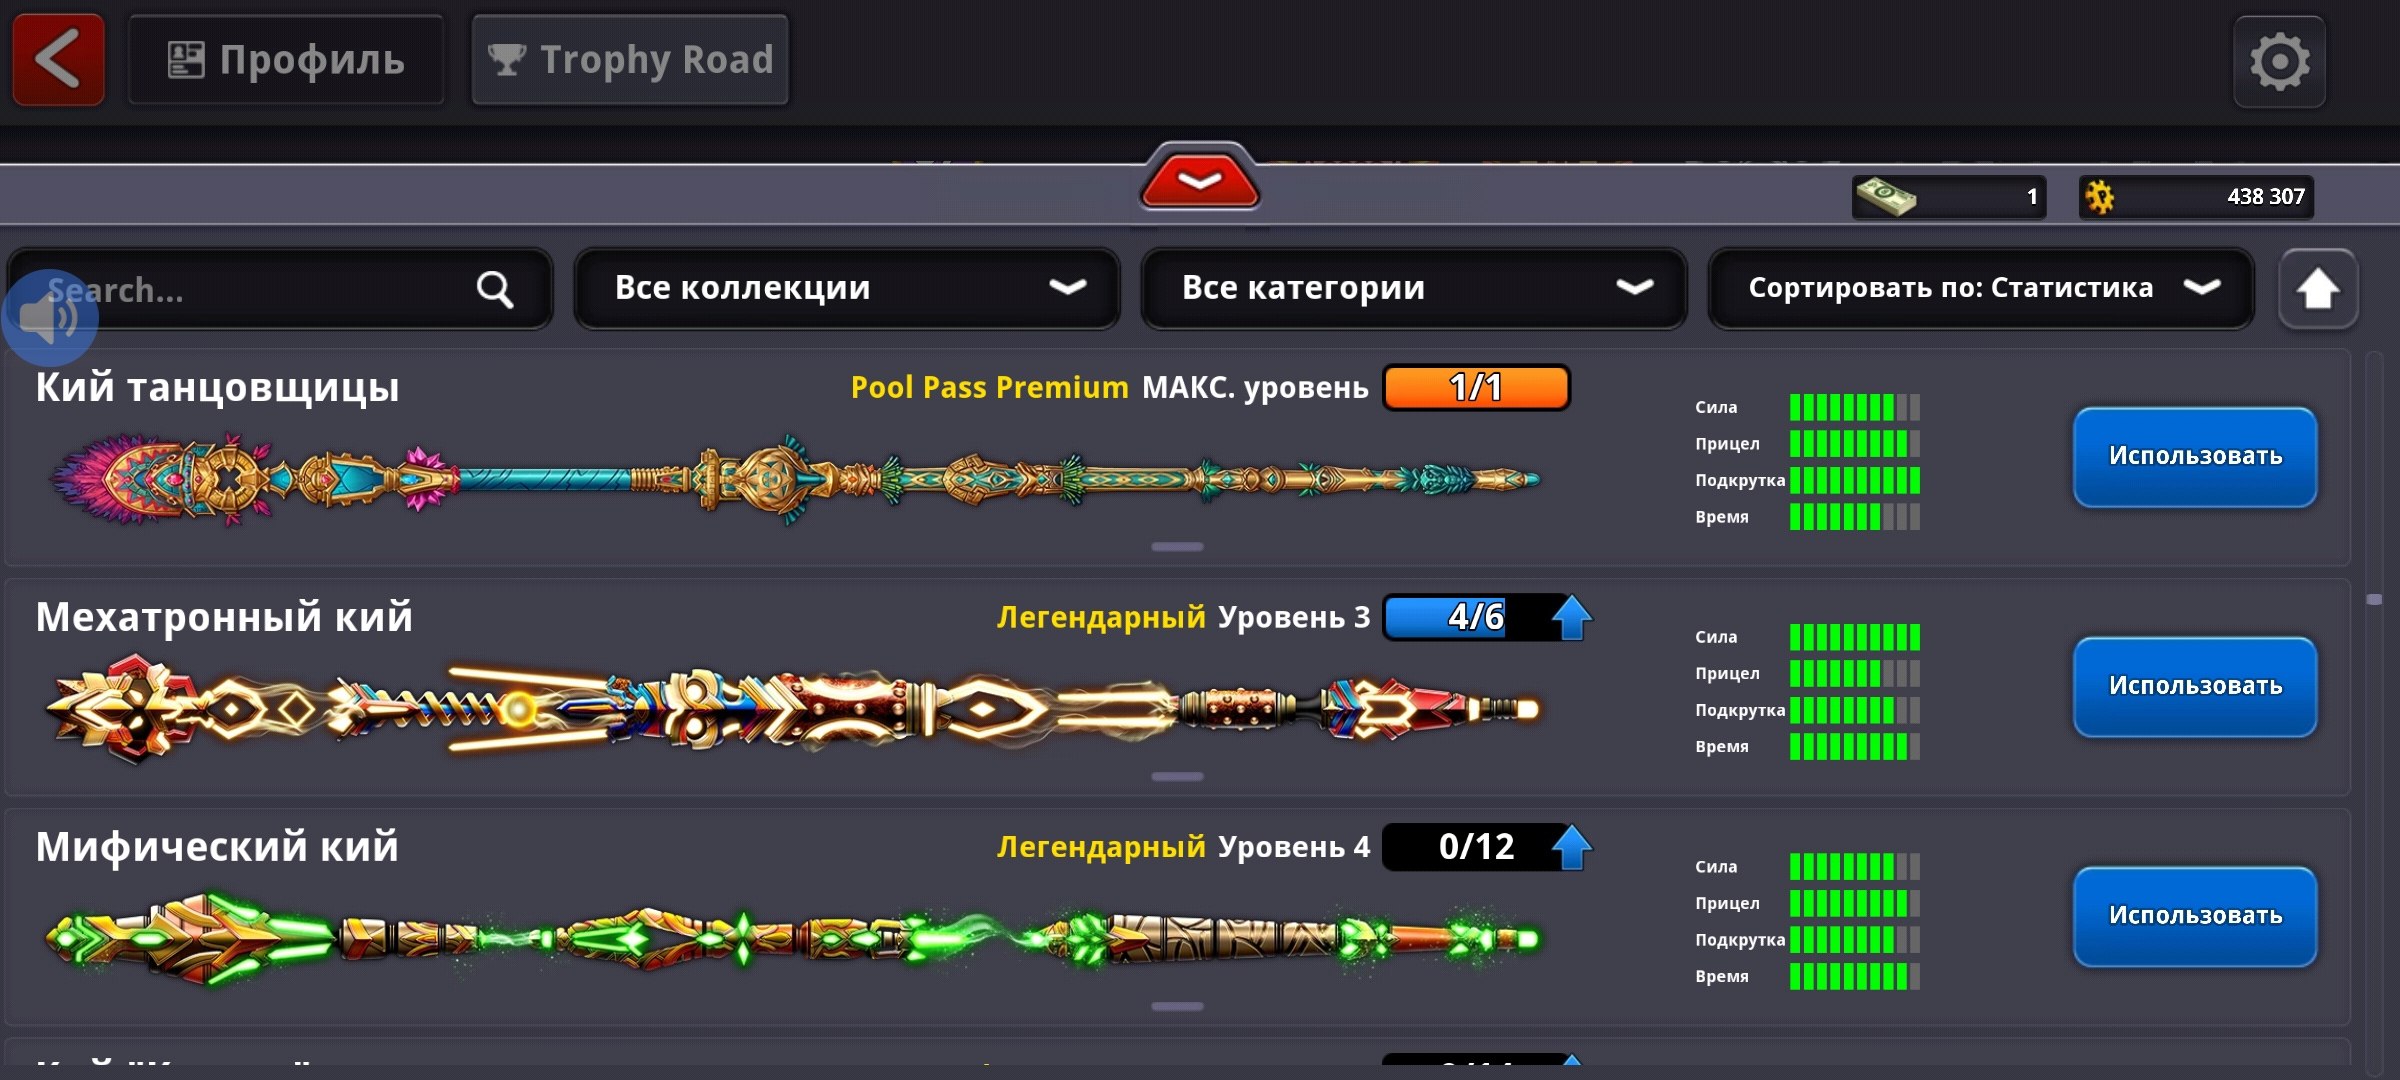Click the 4/6 upgrade progress bar
The image size is (2400, 1080).
(x=1476, y=617)
